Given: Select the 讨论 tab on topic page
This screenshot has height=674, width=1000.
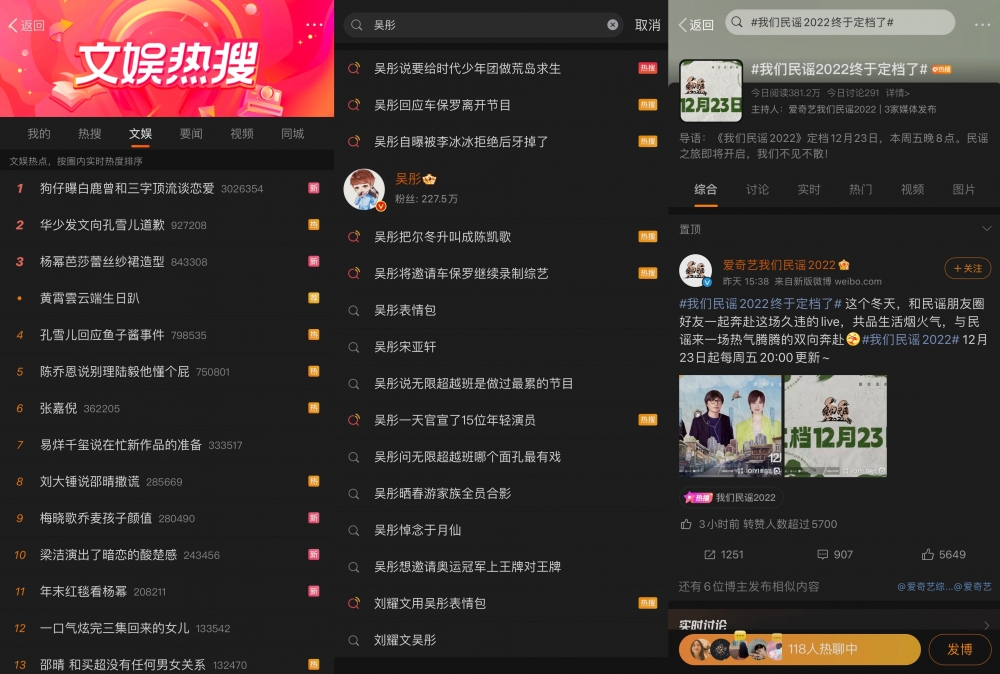Looking at the screenshot, I should (x=757, y=189).
